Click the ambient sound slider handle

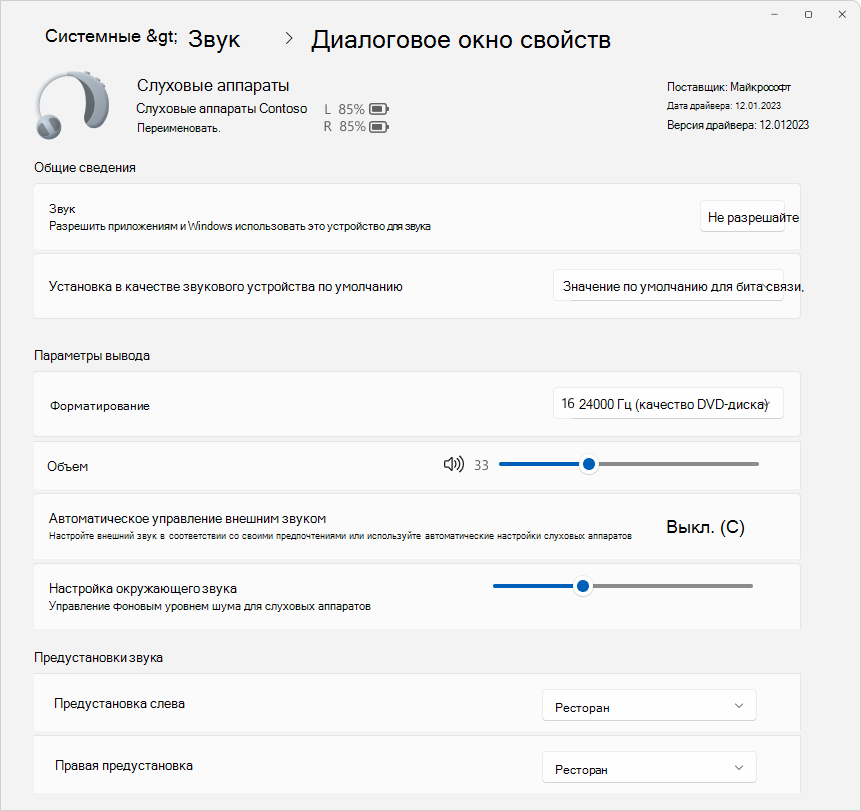point(583,586)
